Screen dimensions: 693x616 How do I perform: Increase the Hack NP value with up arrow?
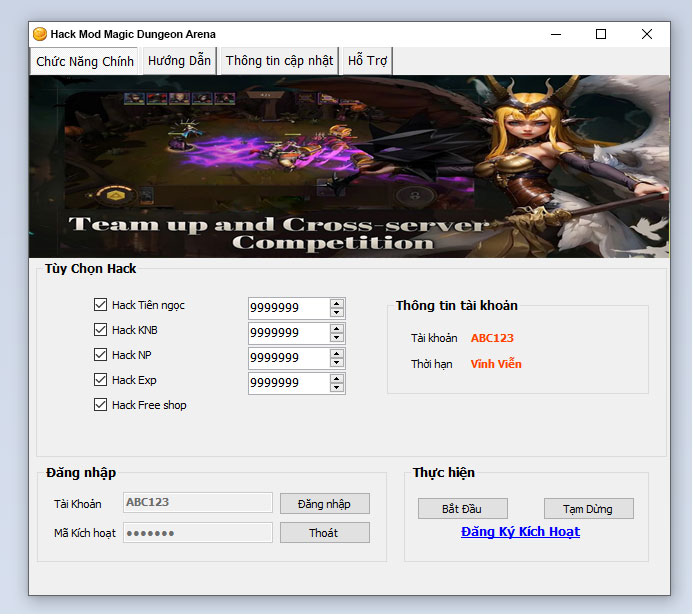pos(337,354)
